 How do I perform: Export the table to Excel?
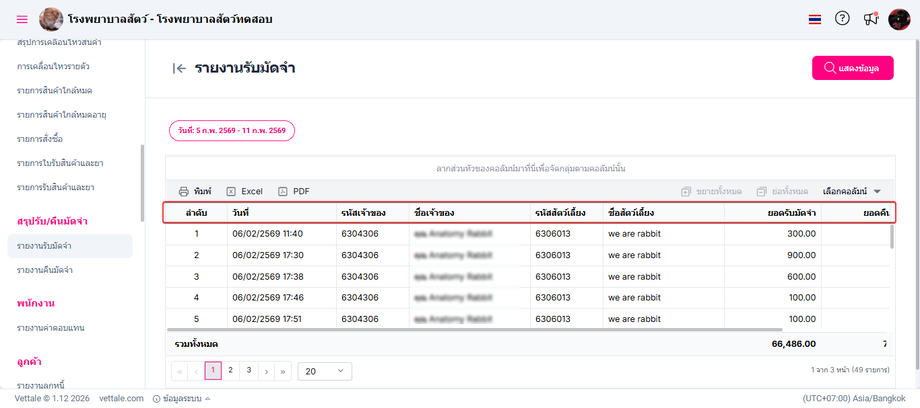tap(245, 191)
